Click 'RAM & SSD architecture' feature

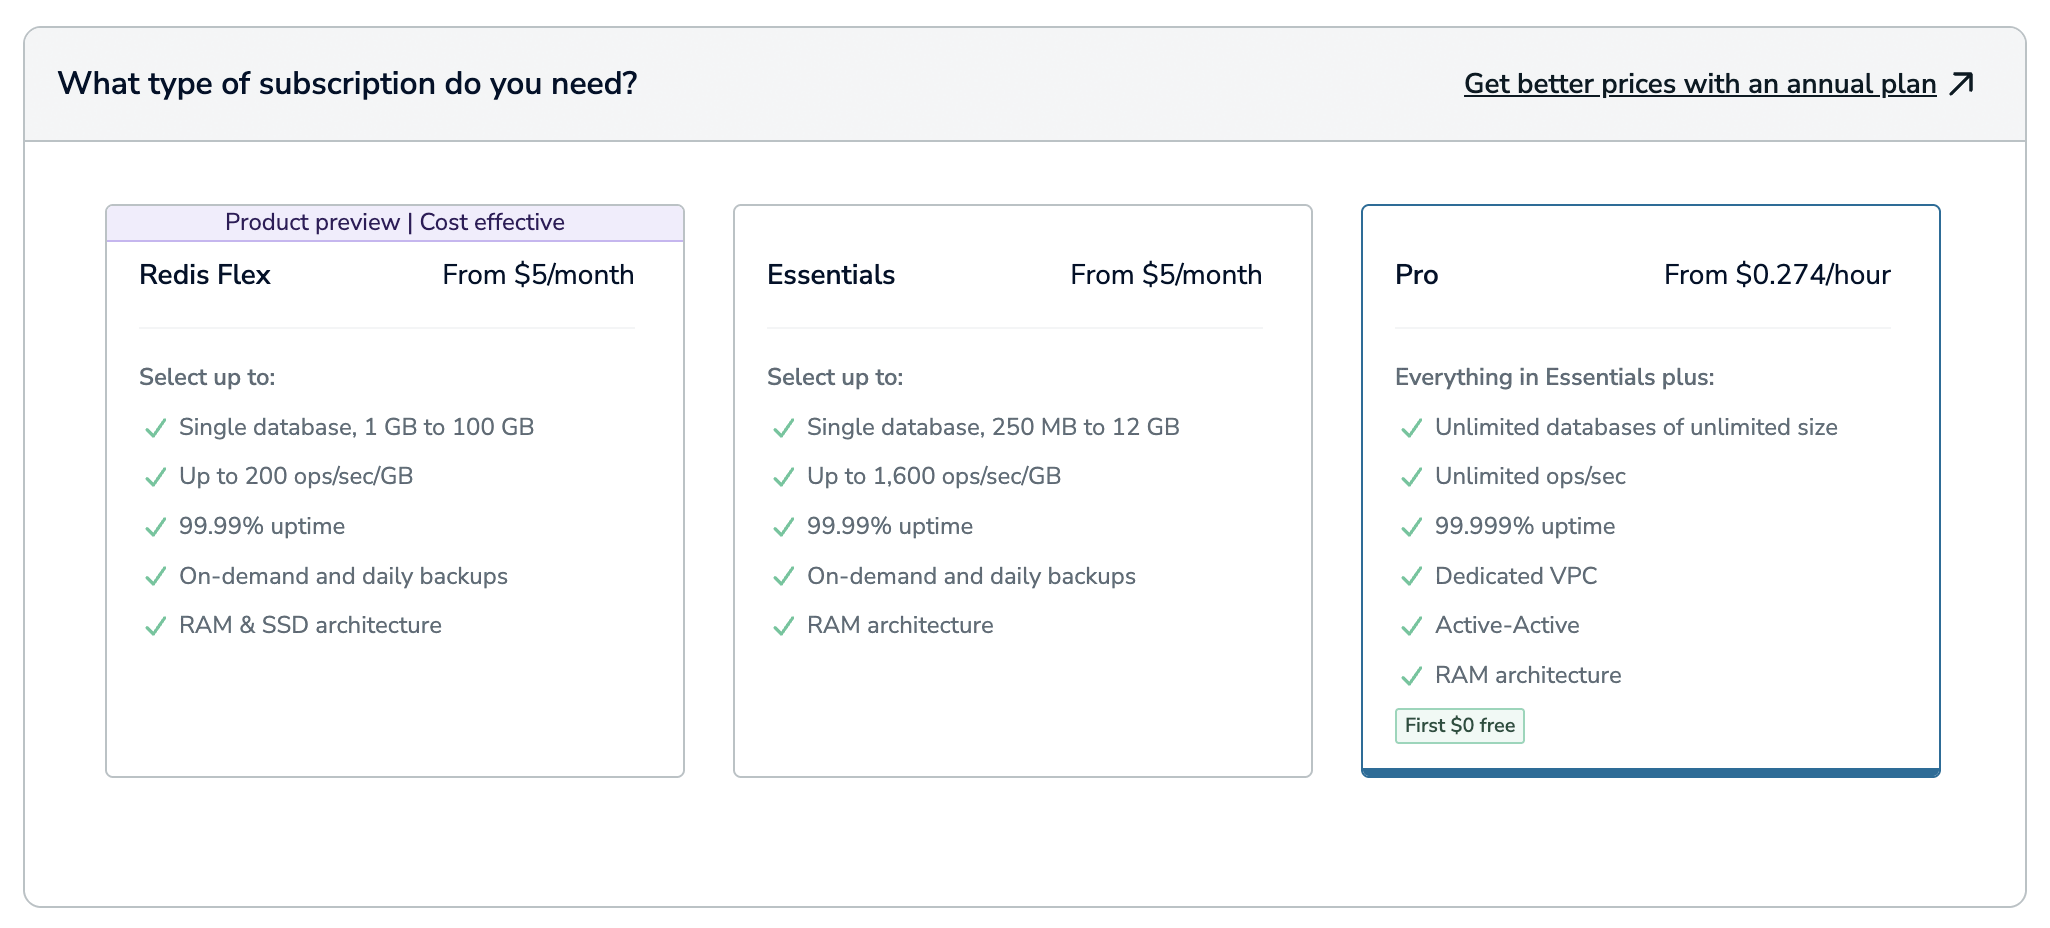310,625
